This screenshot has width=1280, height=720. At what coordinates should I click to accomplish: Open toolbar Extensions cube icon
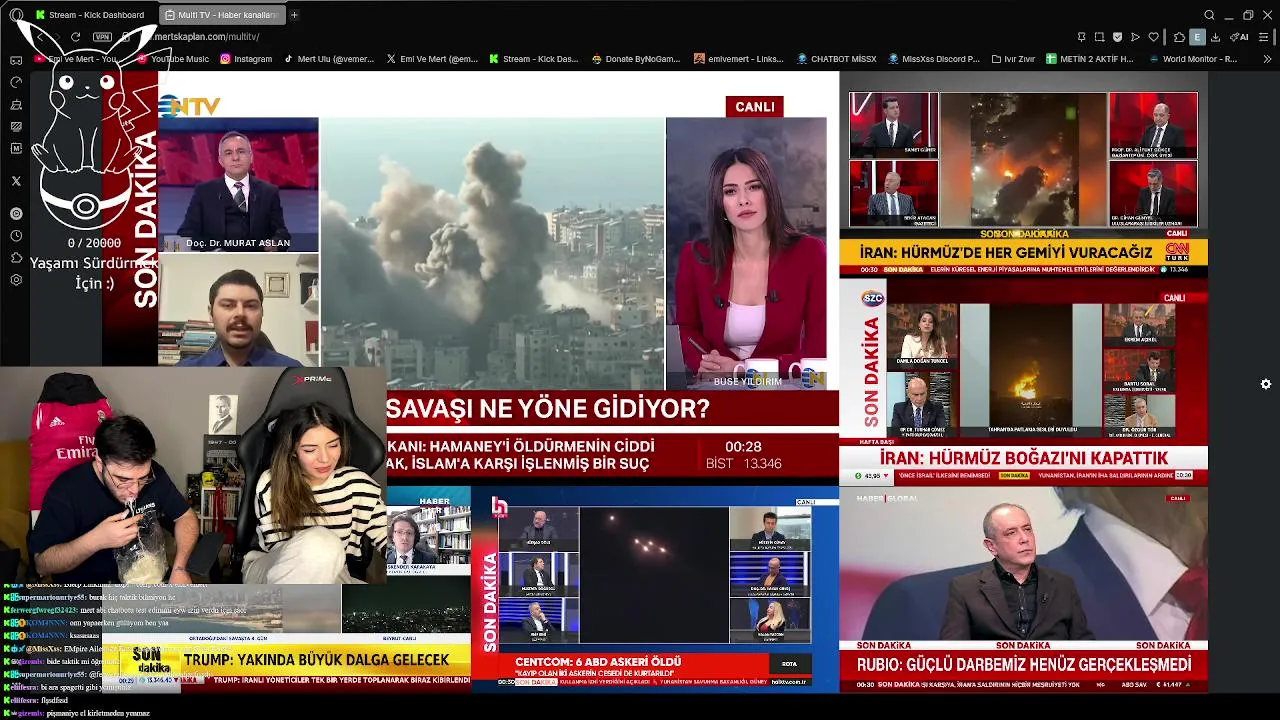click(1179, 37)
